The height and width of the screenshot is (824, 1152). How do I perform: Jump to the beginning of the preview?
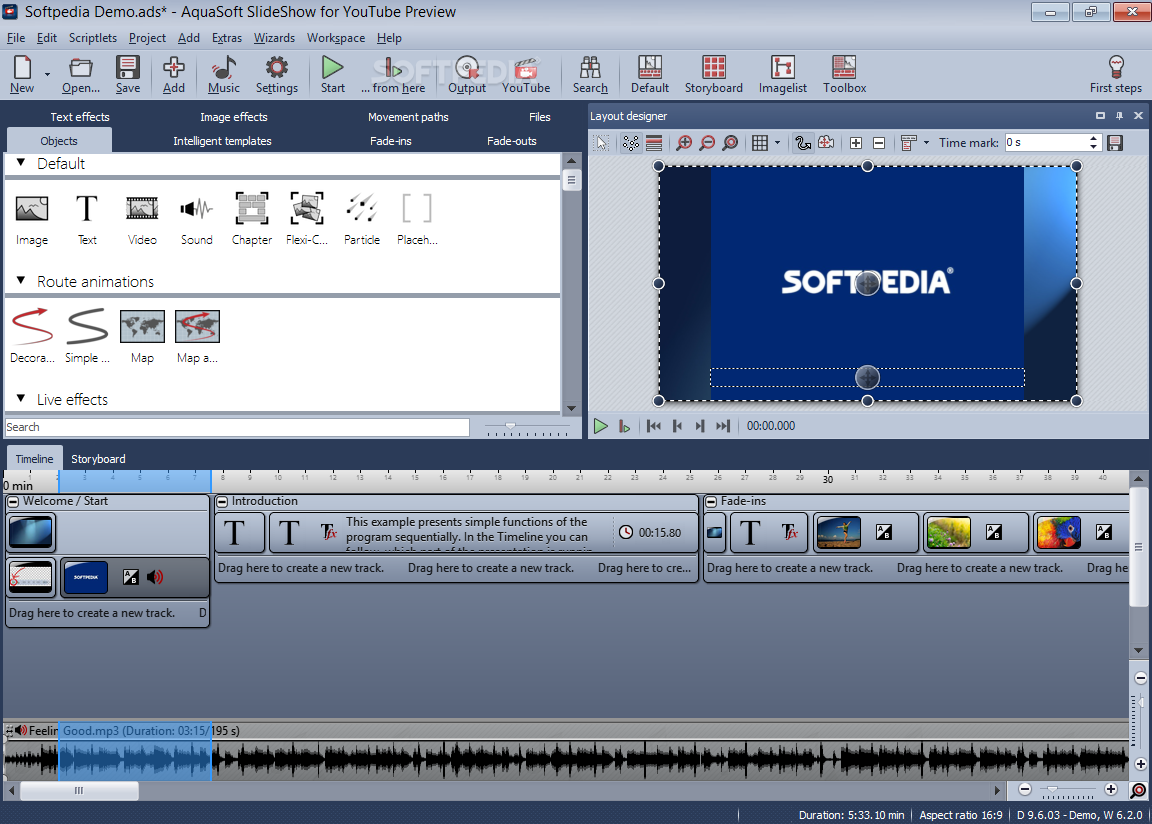(653, 426)
